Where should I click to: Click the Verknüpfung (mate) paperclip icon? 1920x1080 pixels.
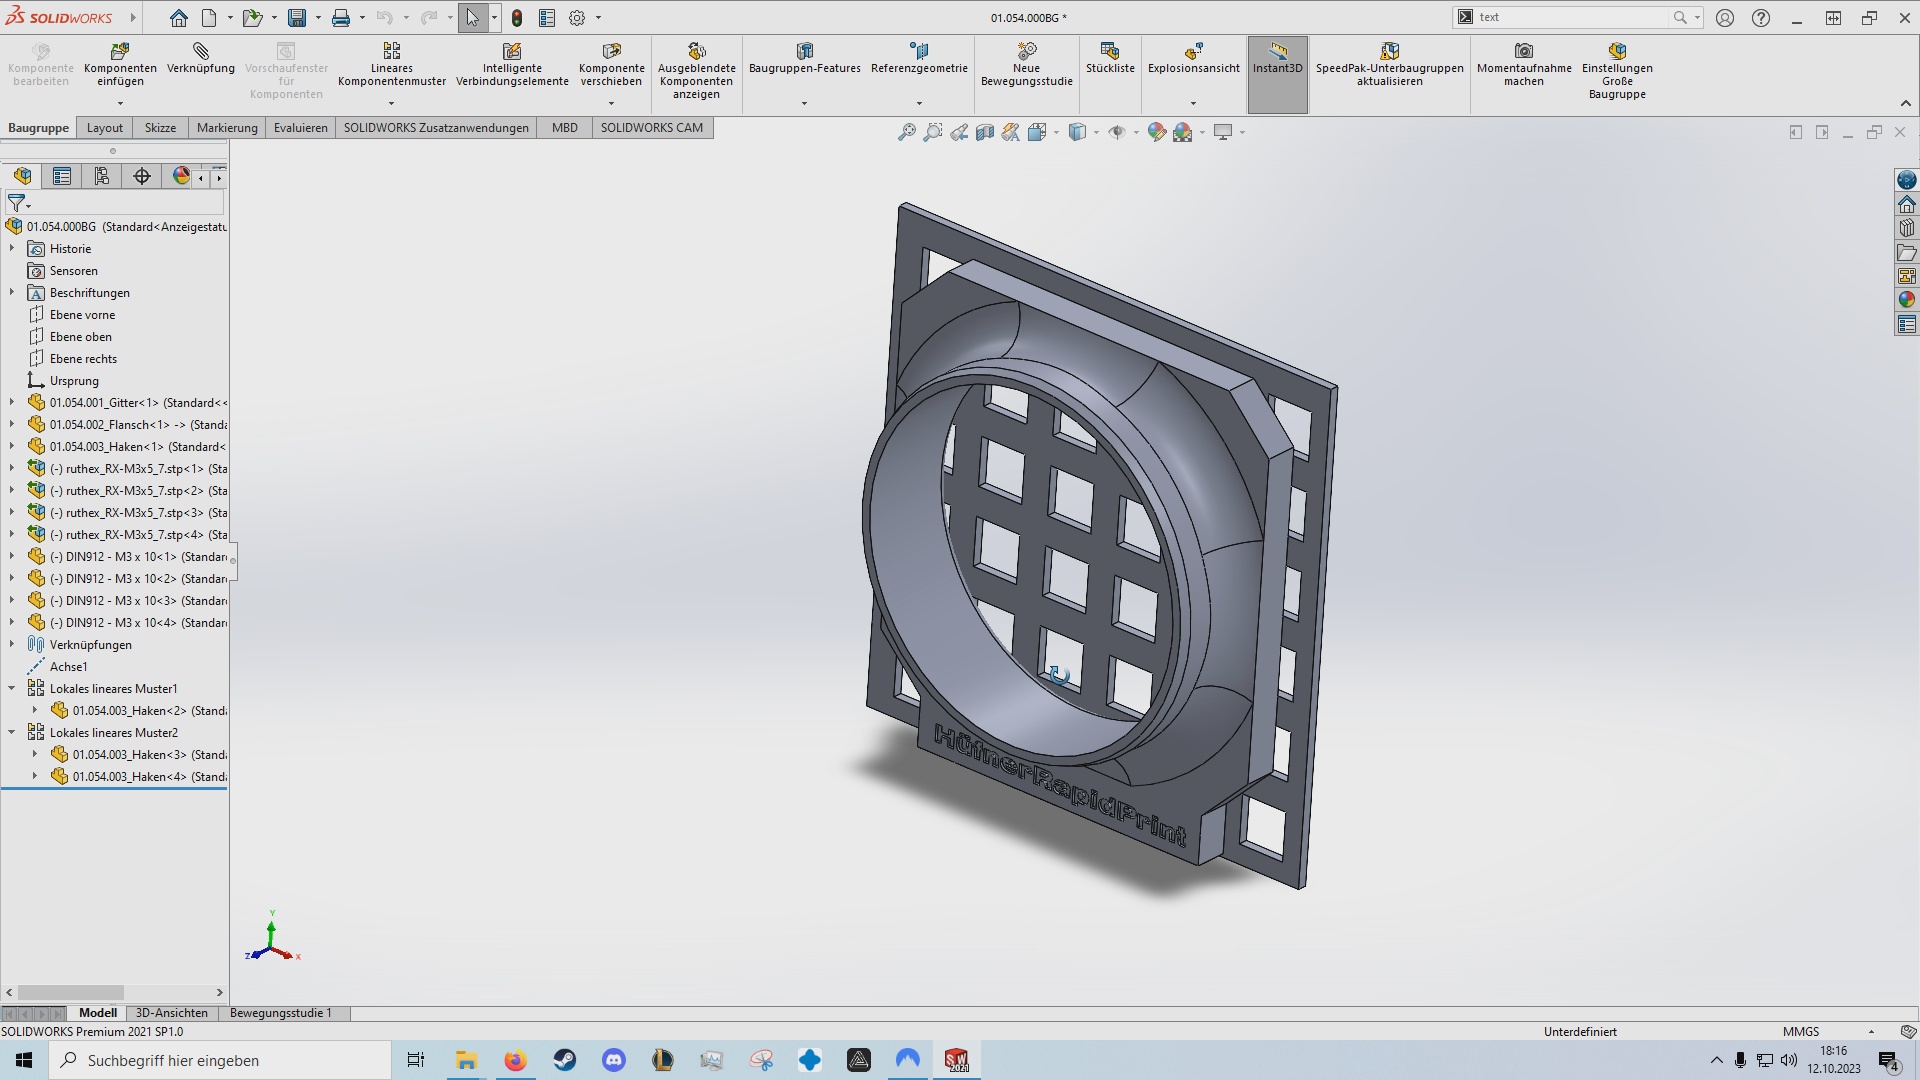coord(201,51)
